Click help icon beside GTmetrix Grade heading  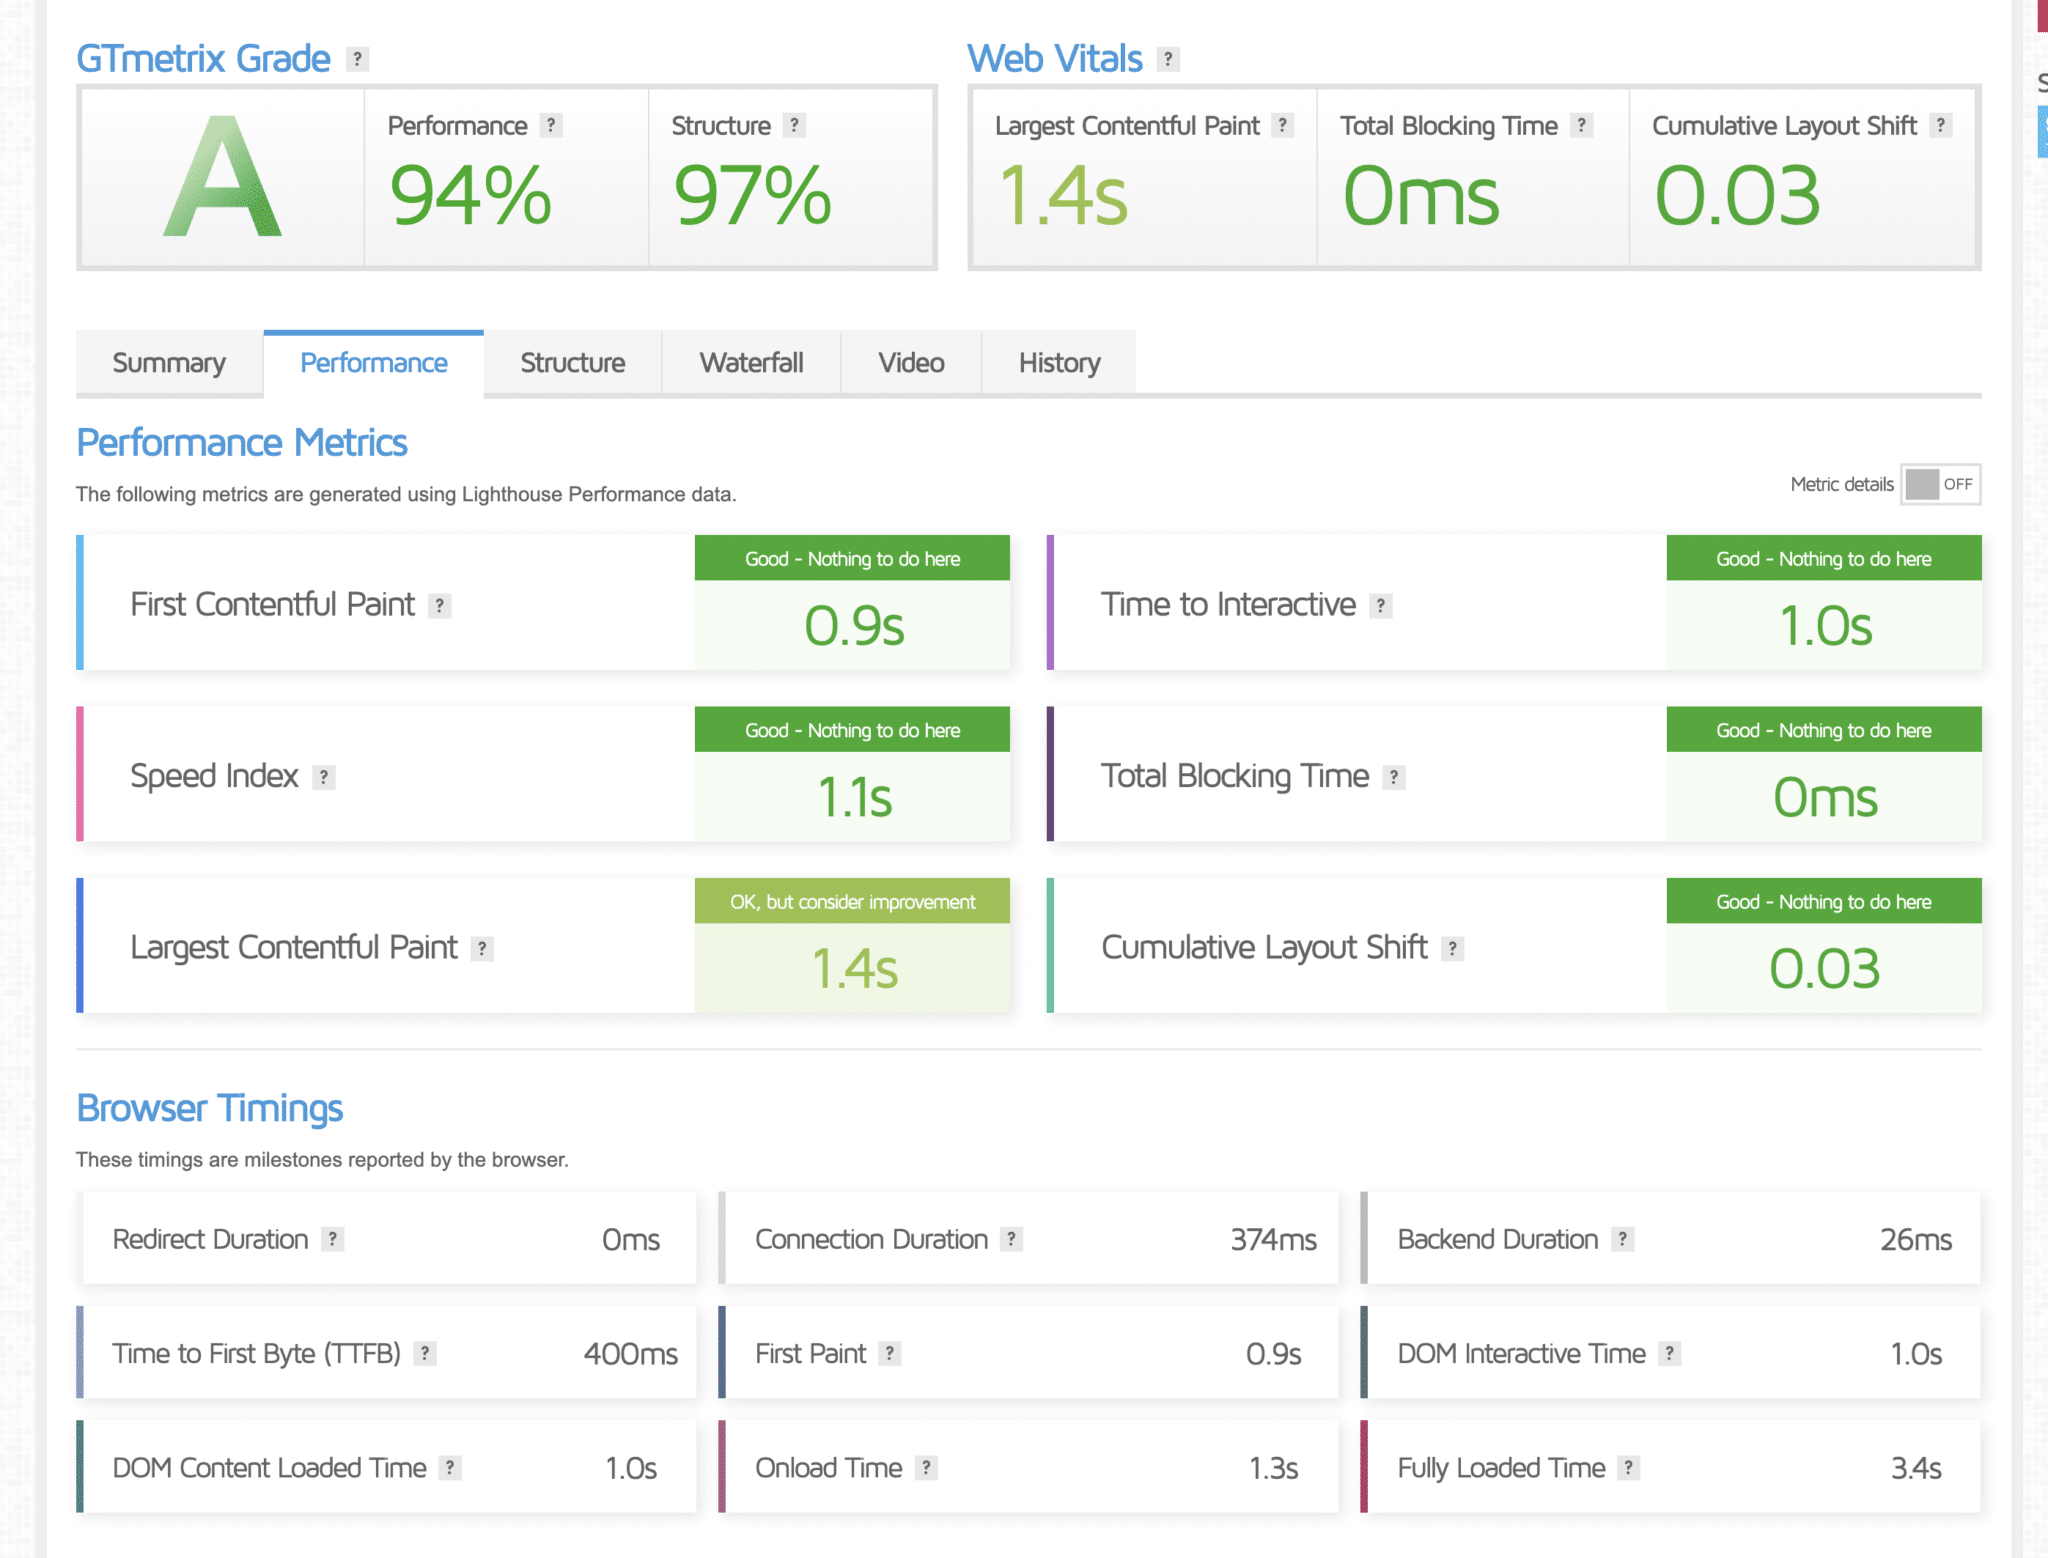click(357, 59)
